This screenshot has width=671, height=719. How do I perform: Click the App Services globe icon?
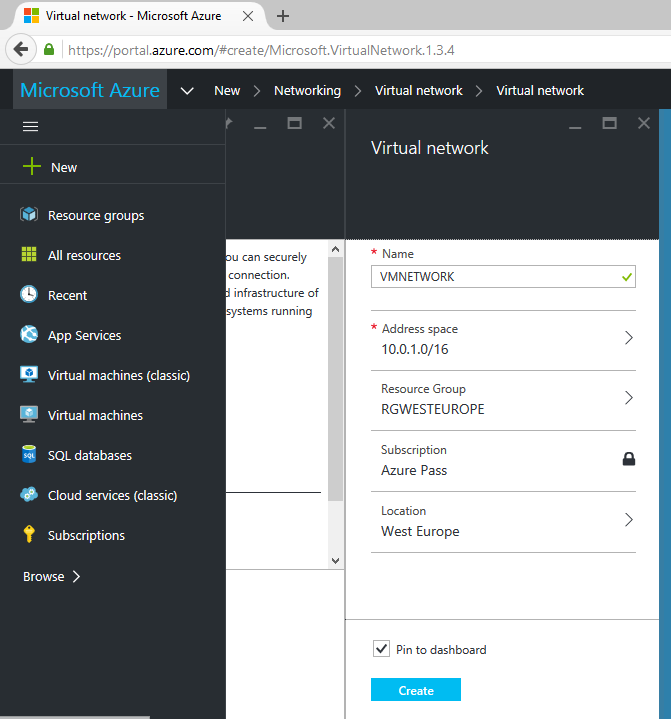(29, 334)
